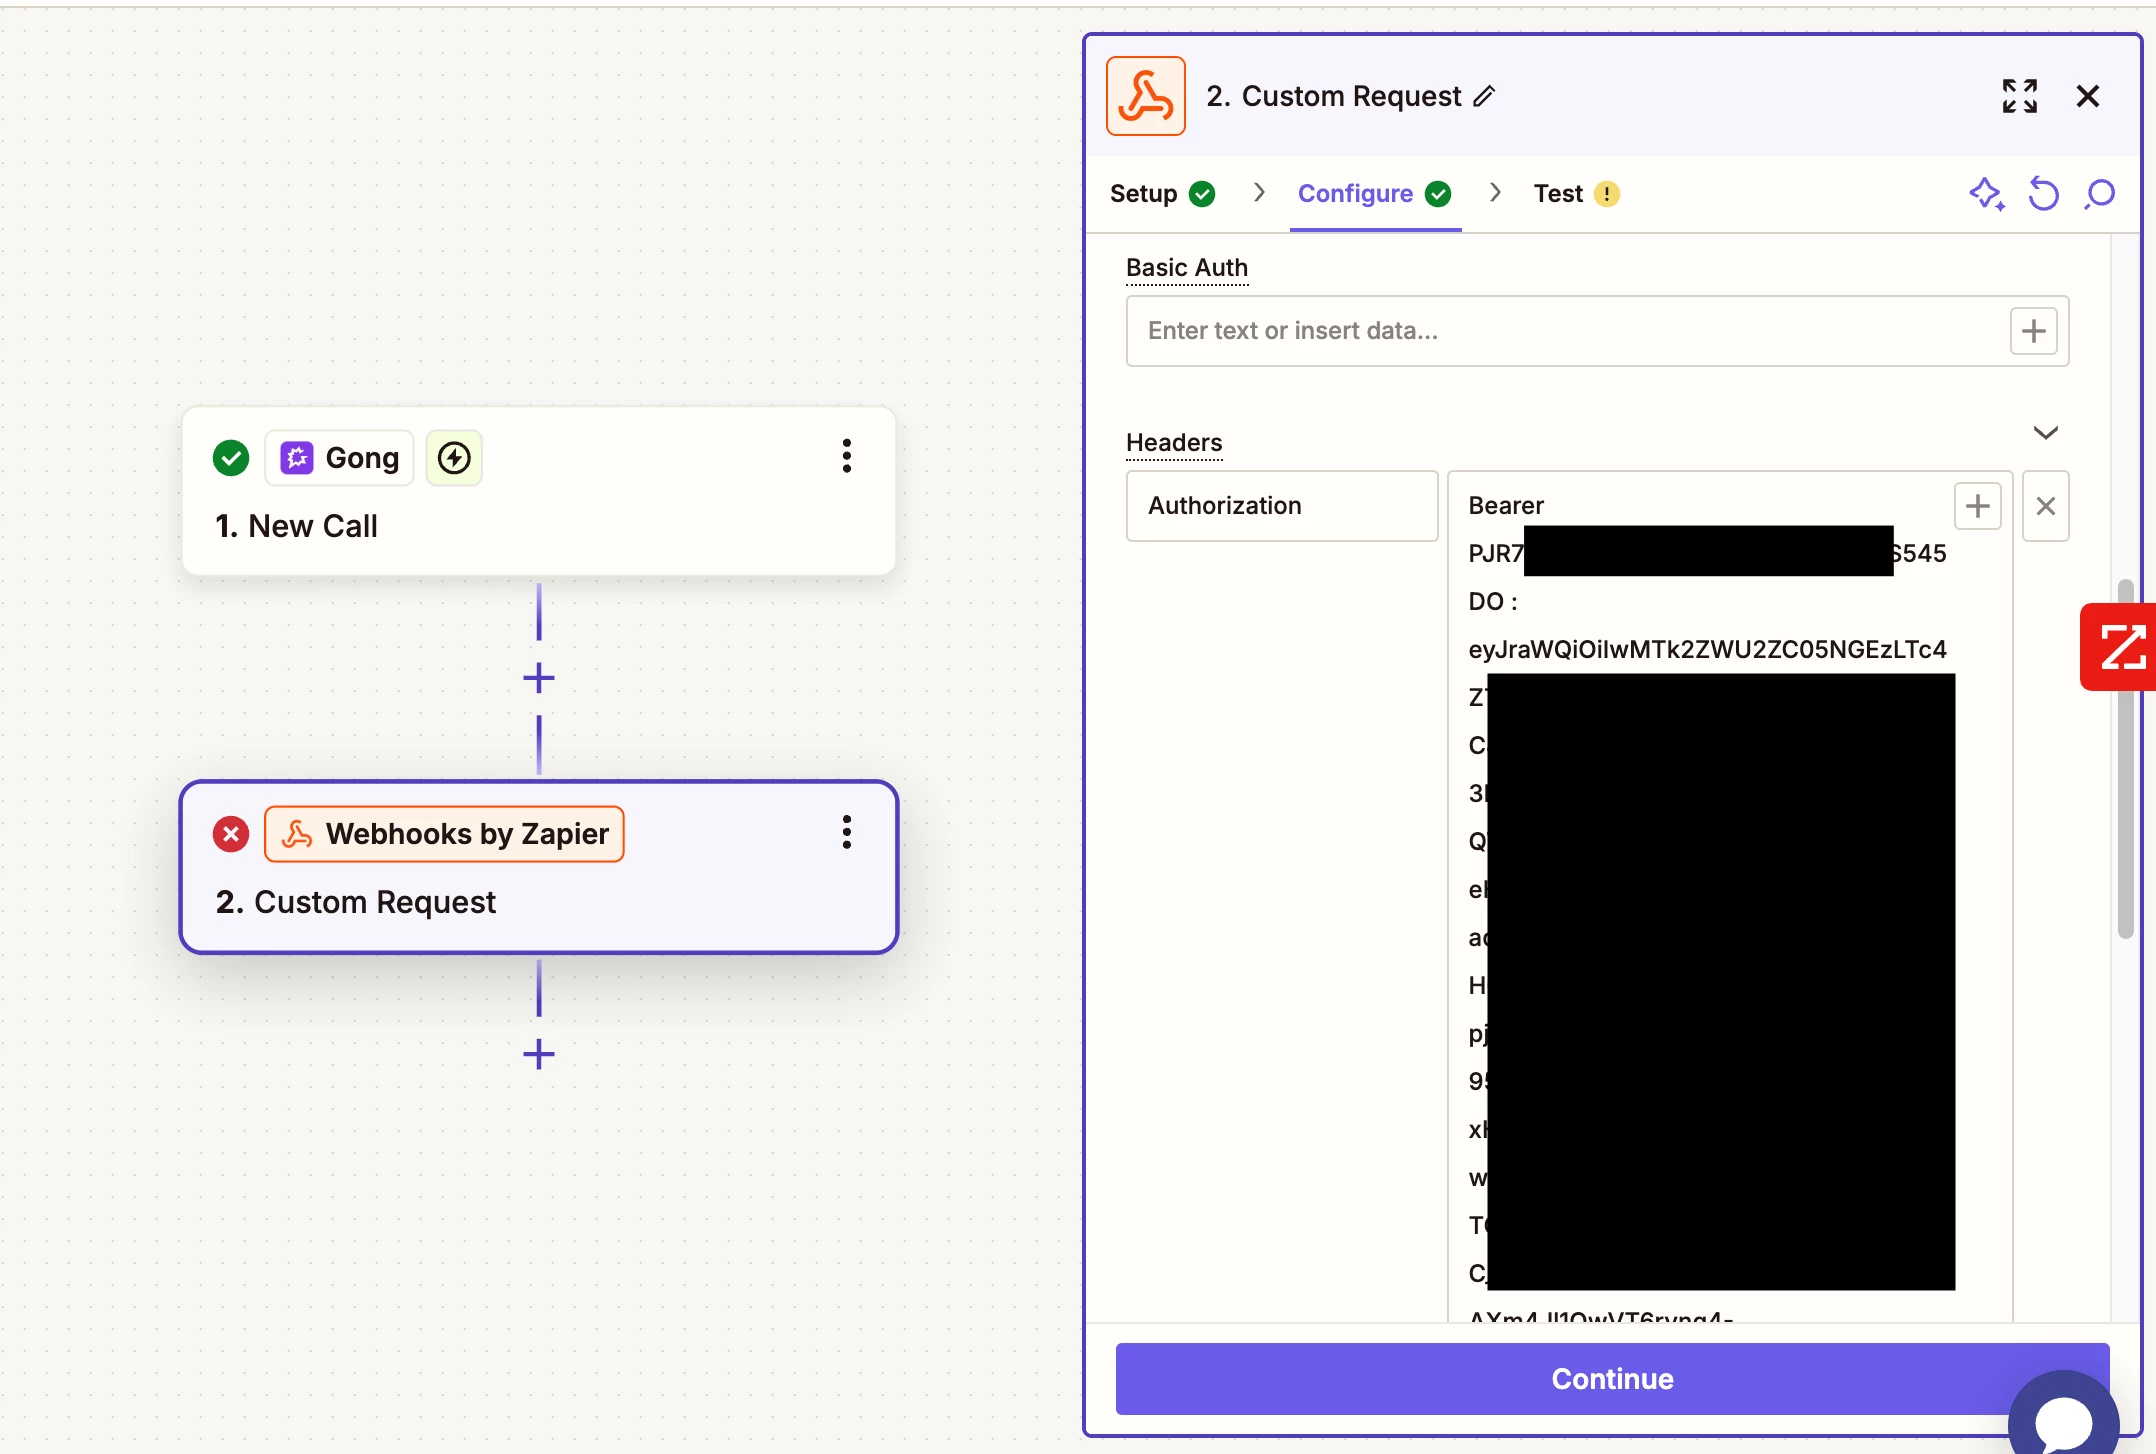
Task: Select the Gong New Call step card
Action: tap(539, 490)
